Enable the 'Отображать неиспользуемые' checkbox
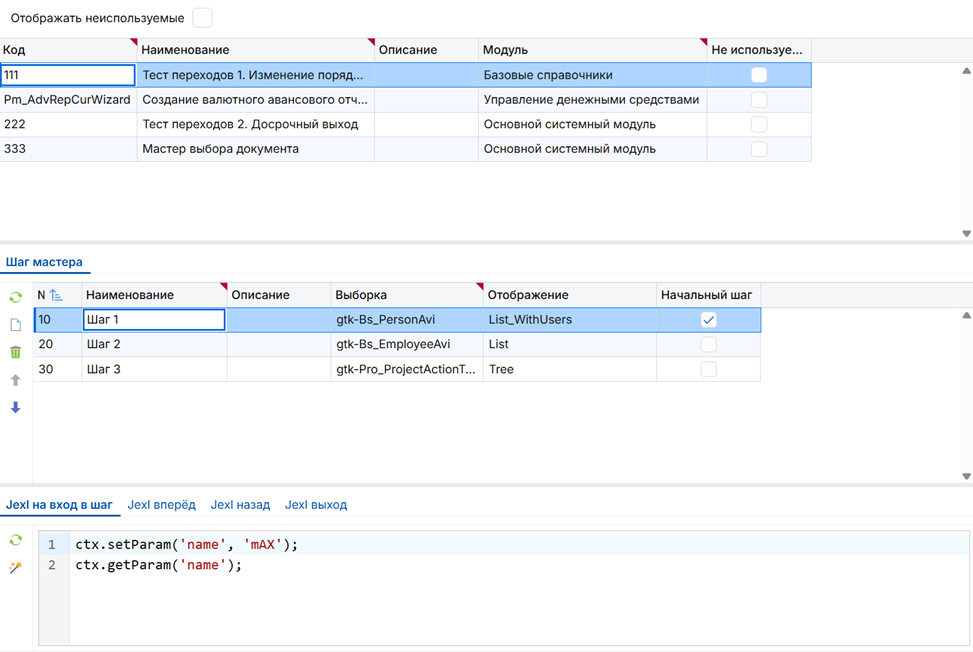The image size is (973, 652). [202, 18]
